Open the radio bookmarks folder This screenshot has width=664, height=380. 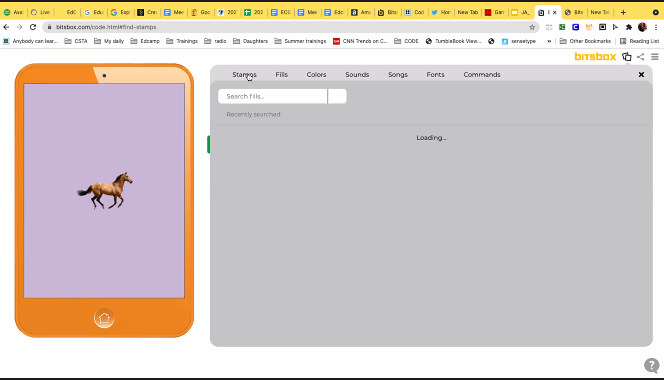215,41
